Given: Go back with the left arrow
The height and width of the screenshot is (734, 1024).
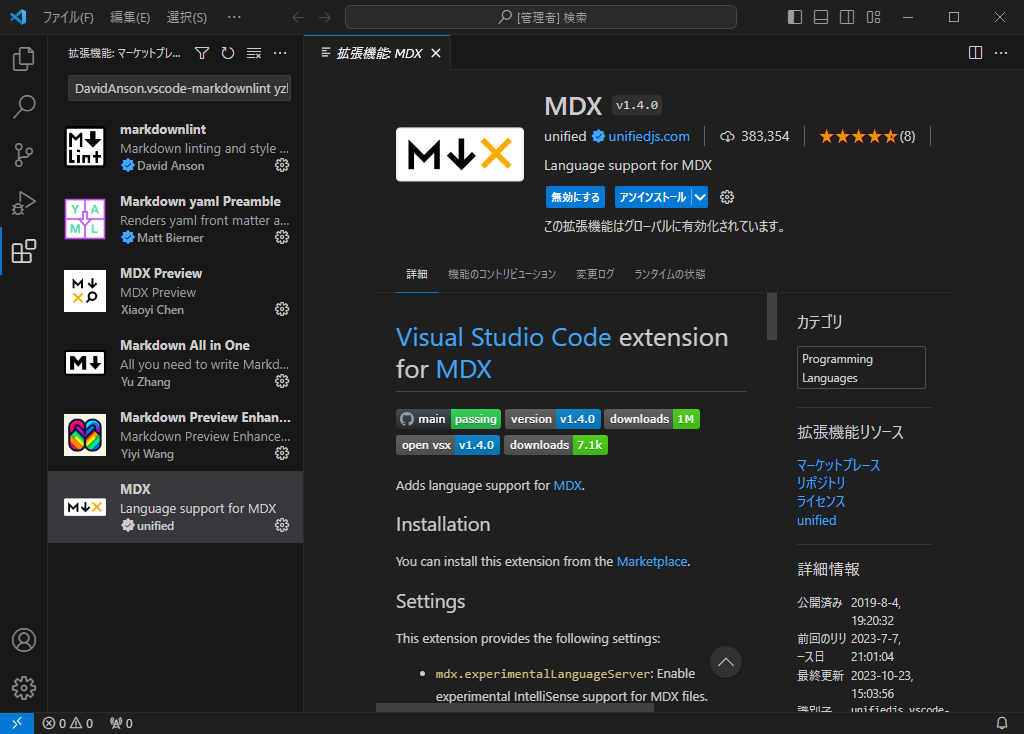Looking at the screenshot, I should coord(298,17).
